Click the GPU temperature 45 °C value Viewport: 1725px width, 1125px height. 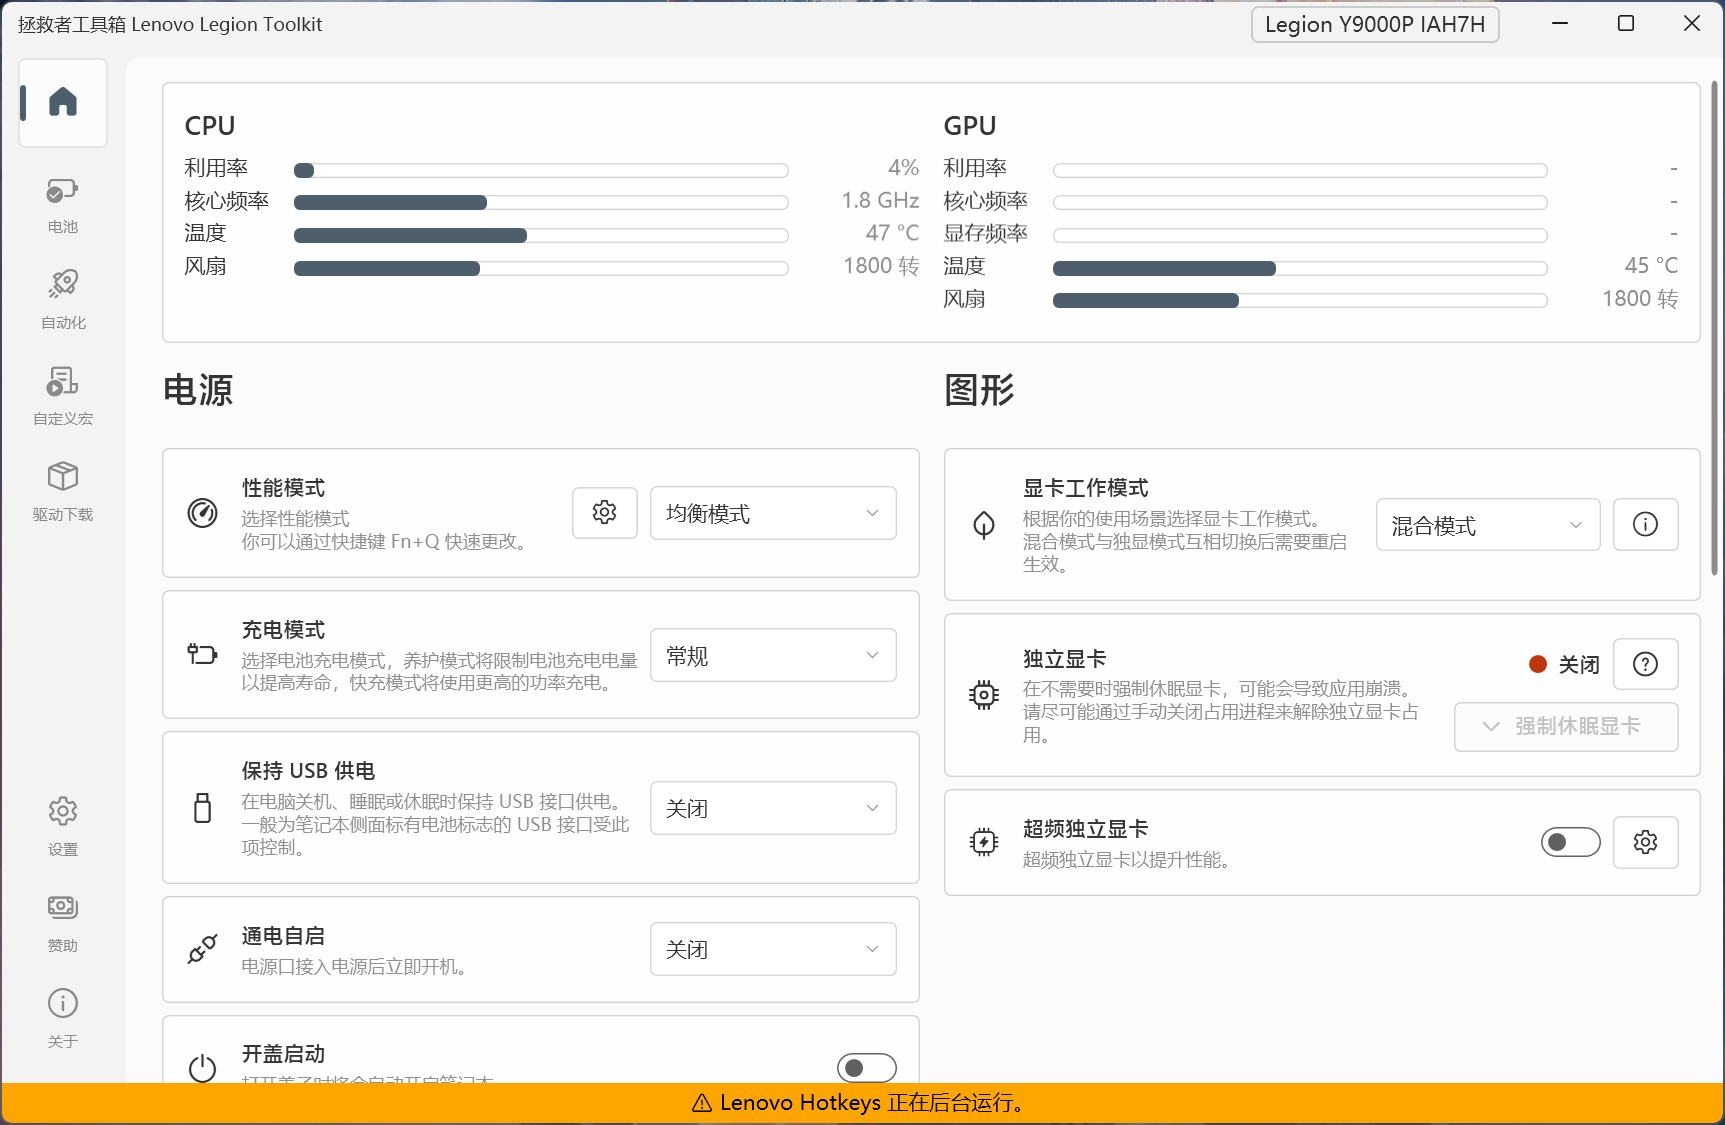1652,266
